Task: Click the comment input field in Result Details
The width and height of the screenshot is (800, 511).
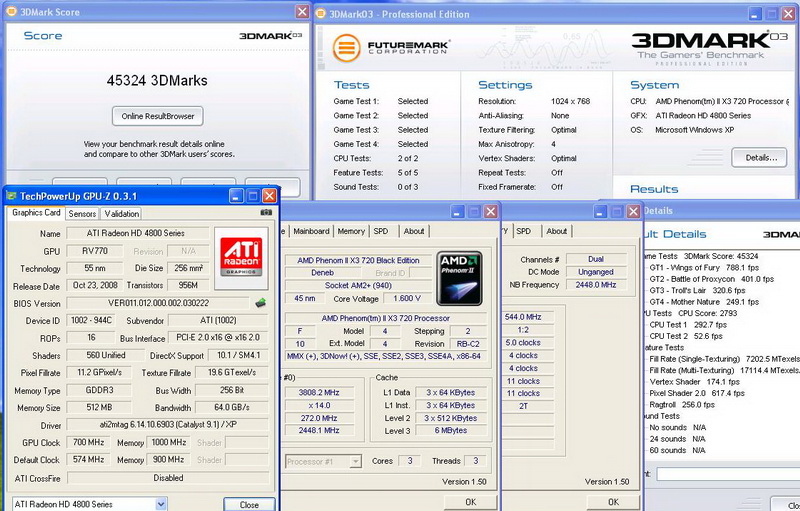Action: click(728, 474)
